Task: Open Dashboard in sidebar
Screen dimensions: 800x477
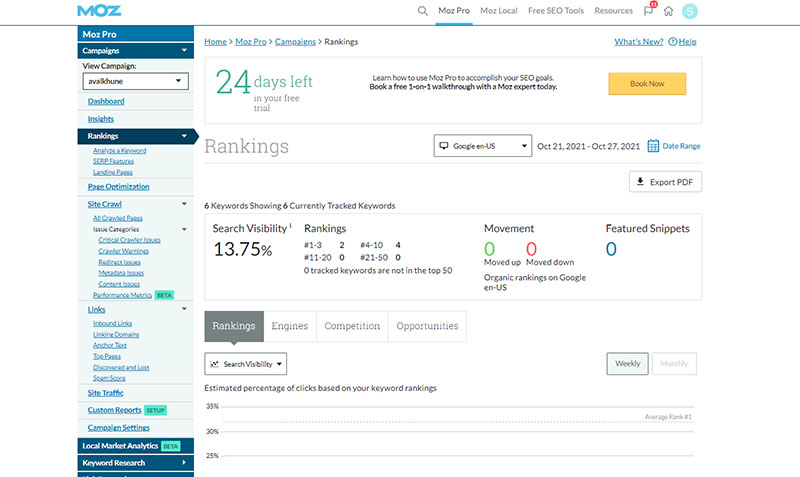Action: point(106,102)
